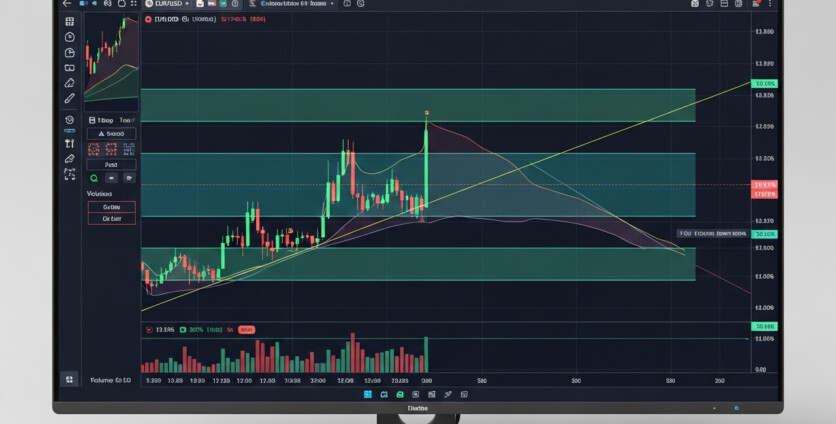Select the top green zone rectangle on chart

[418, 106]
